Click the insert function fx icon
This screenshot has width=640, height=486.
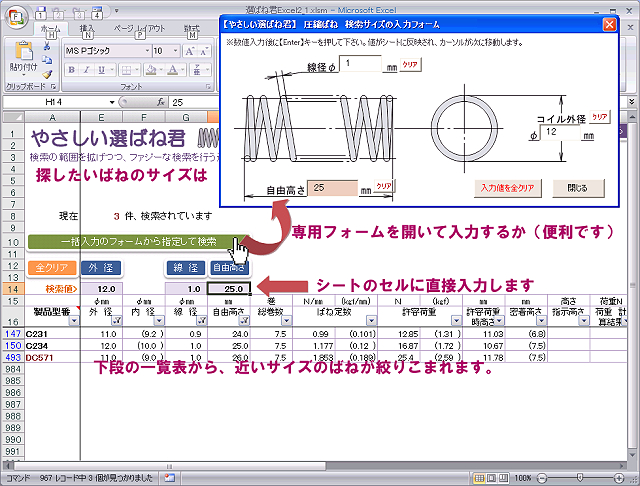pyautogui.click(x=160, y=102)
